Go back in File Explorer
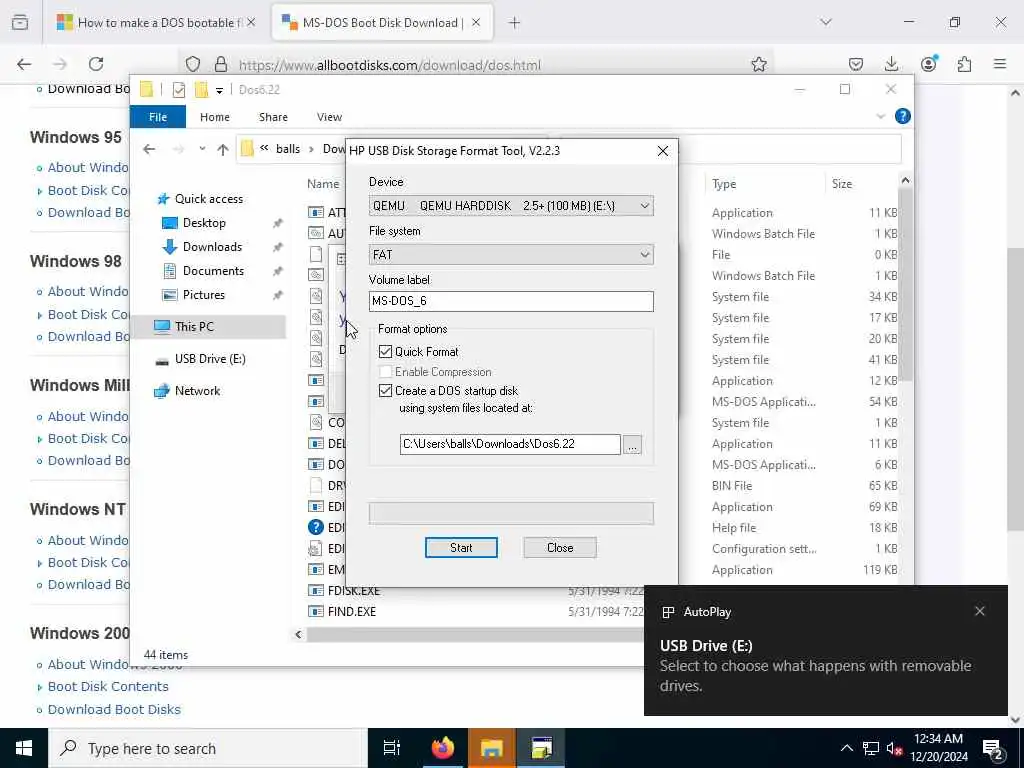The height and width of the screenshot is (768, 1024). click(149, 150)
